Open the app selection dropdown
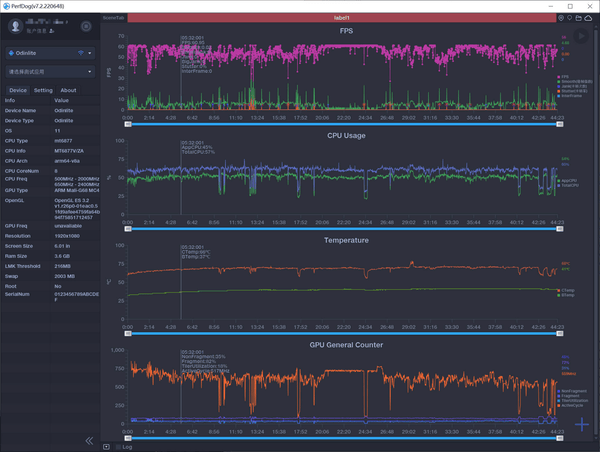 pyautogui.click(x=49, y=72)
